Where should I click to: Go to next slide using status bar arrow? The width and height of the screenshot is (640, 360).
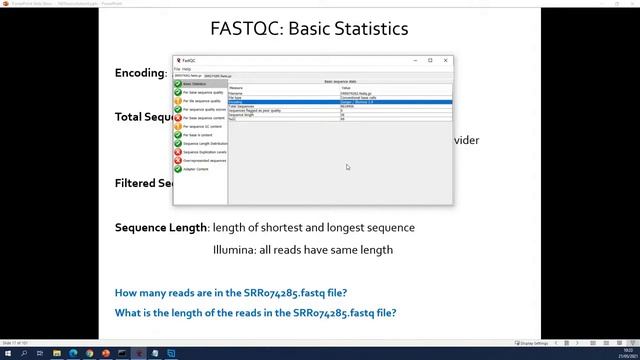(577, 343)
